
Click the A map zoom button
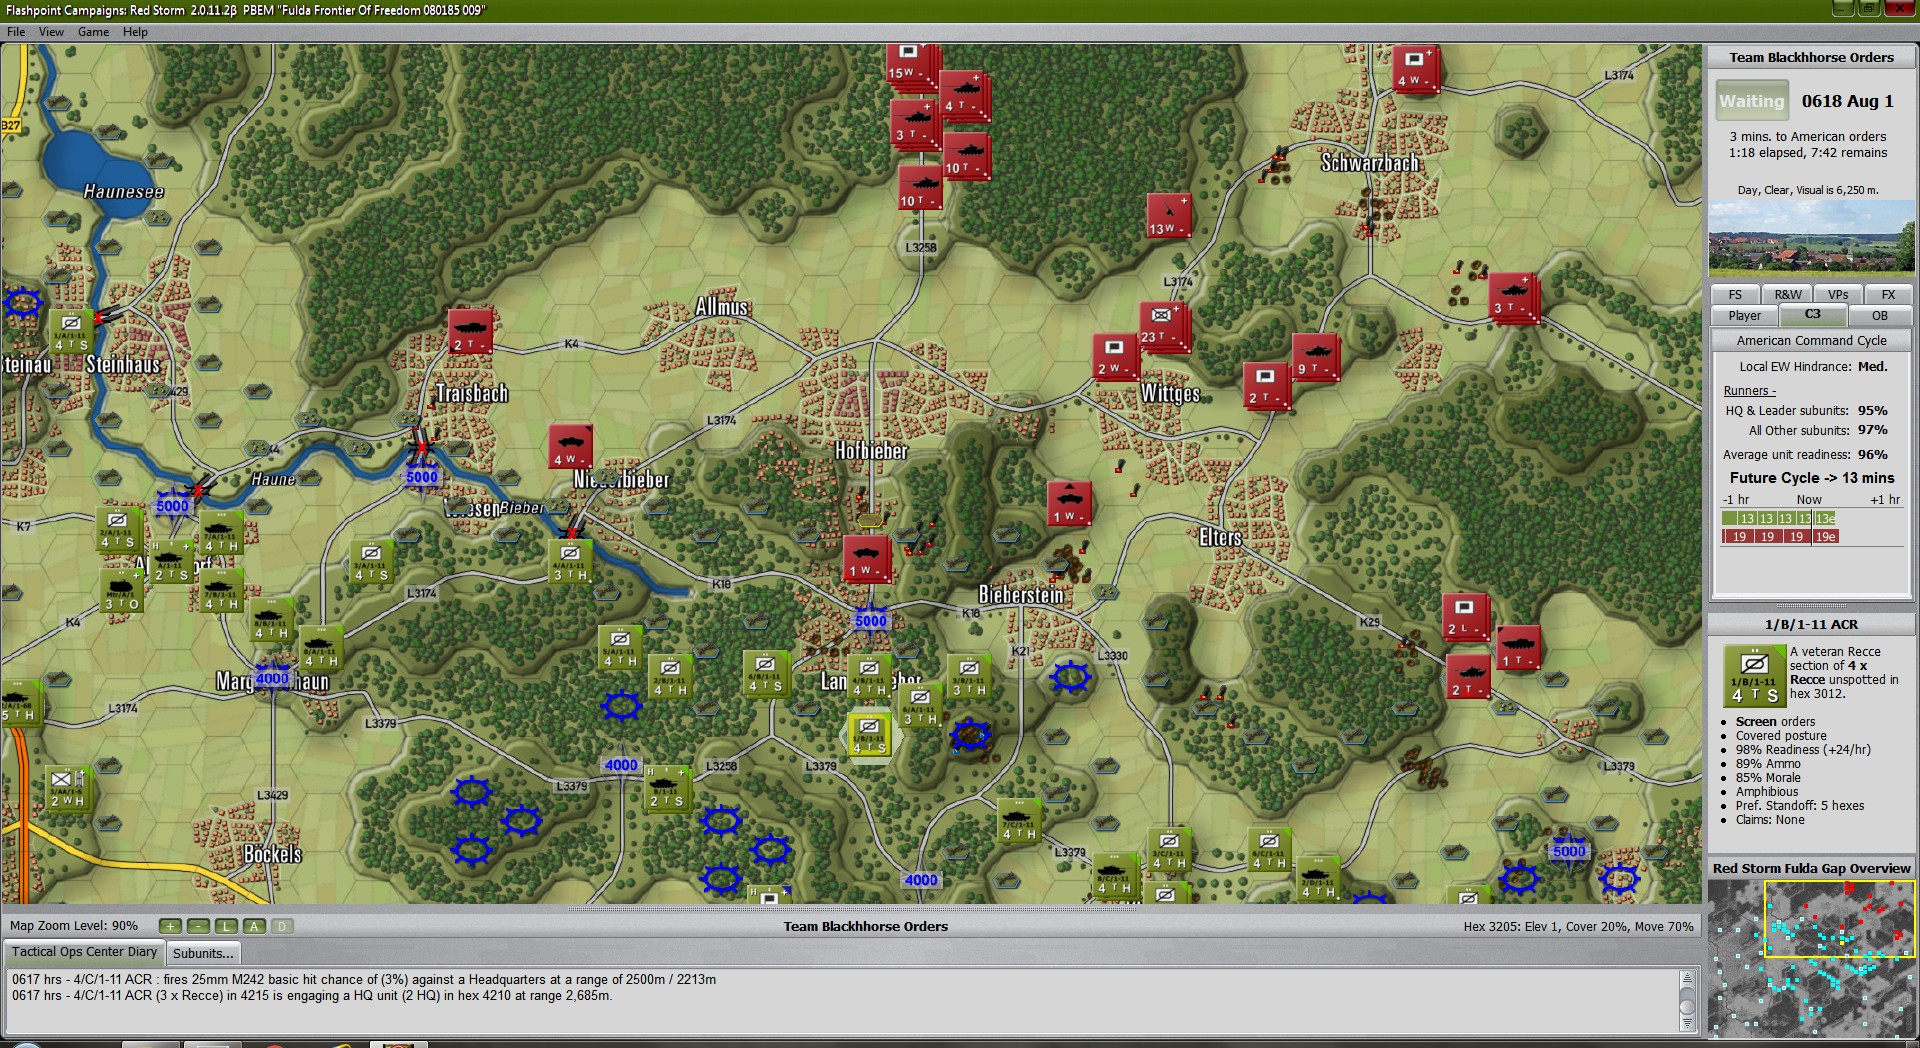pyautogui.click(x=254, y=926)
